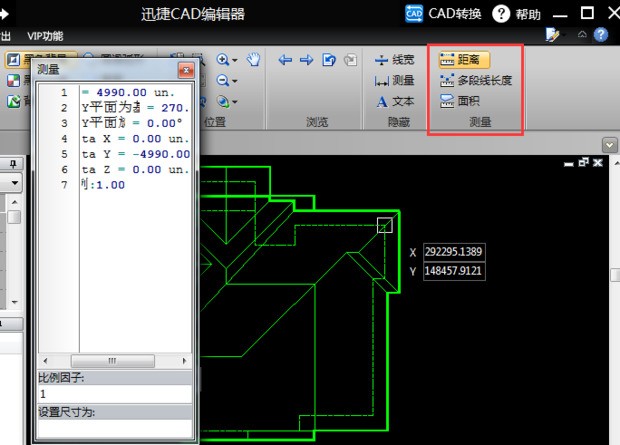Go to previous view with left arrow
This screenshot has height=445, width=620.
pos(285,60)
